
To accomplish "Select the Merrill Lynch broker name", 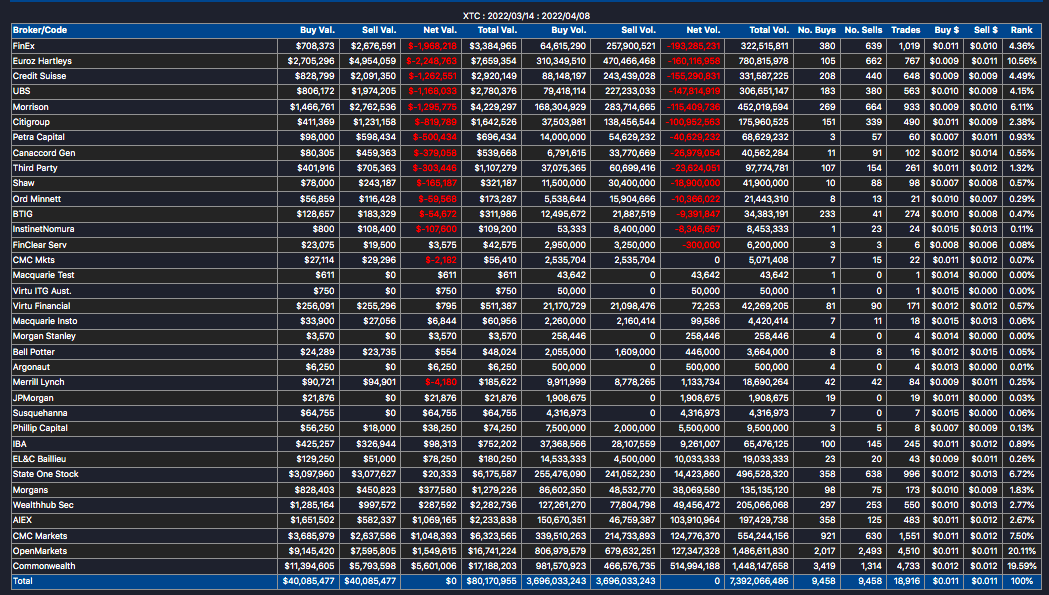I will [39, 382].
